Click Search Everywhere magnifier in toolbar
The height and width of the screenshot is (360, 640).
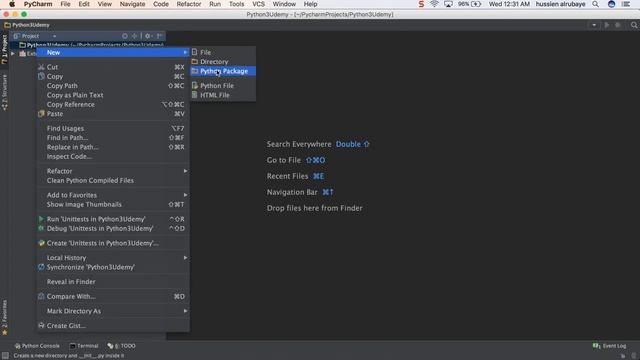click(x=634, y=25)
